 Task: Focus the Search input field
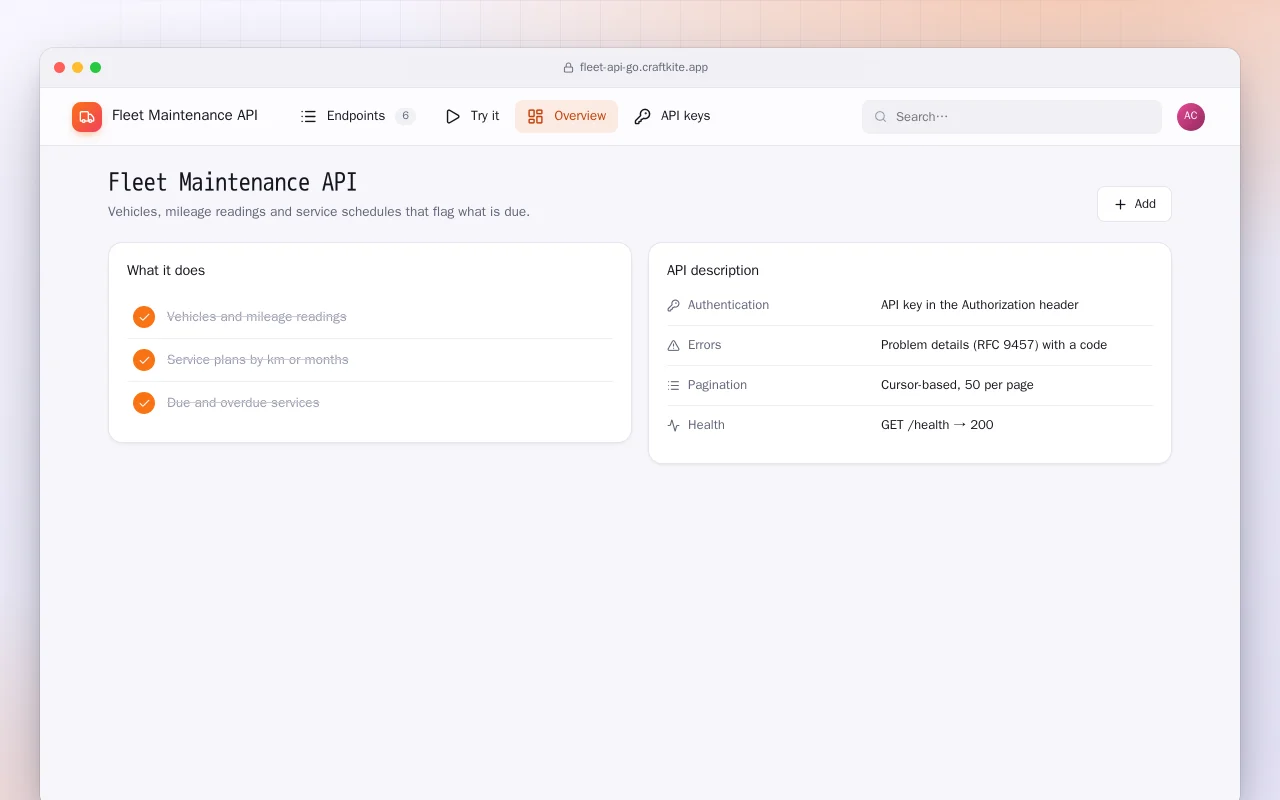tap(1012, 117)
